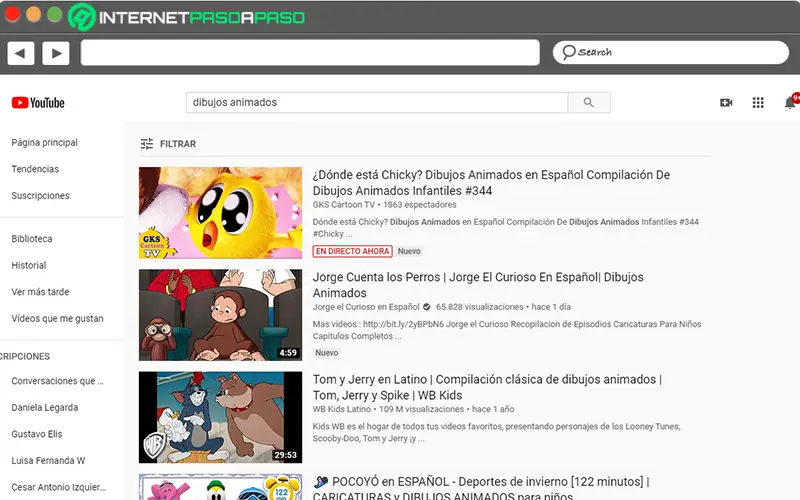Open the ¿Dónde está Chicky? video thumbnail
Image resolution: width=800 pixels, height=500 pixels.
pos(220,213)
